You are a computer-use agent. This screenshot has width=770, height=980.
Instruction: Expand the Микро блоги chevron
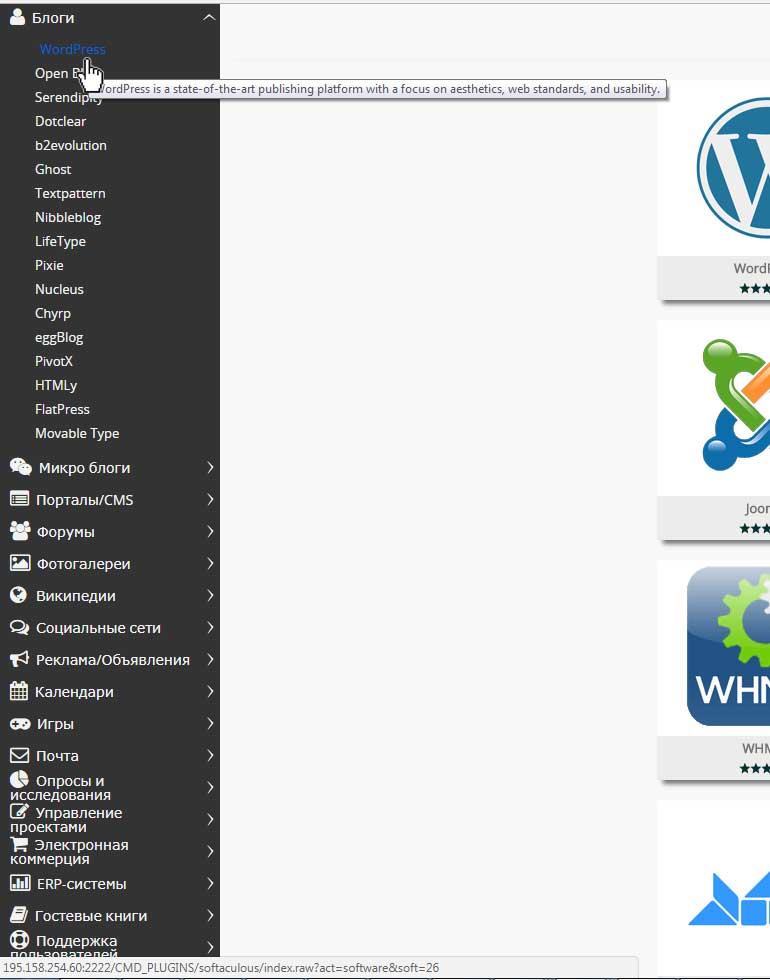(x=210, y=468)
